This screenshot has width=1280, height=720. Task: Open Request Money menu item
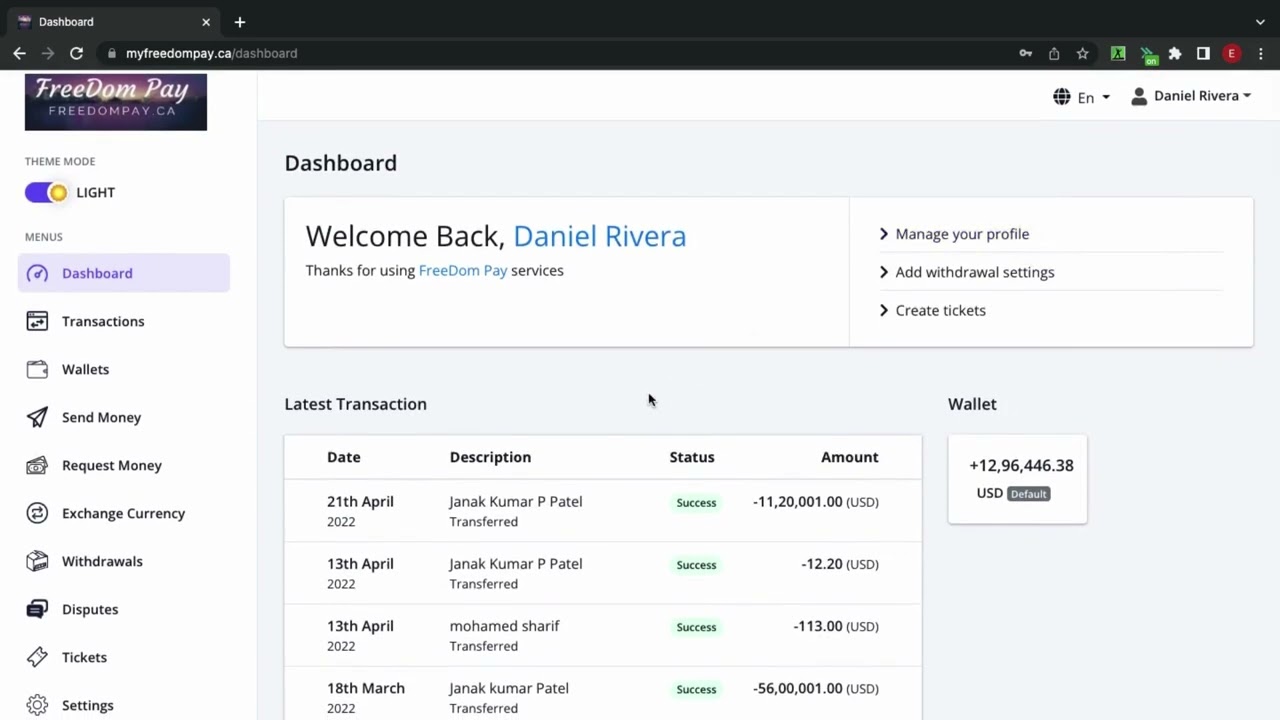coord(124,465)
